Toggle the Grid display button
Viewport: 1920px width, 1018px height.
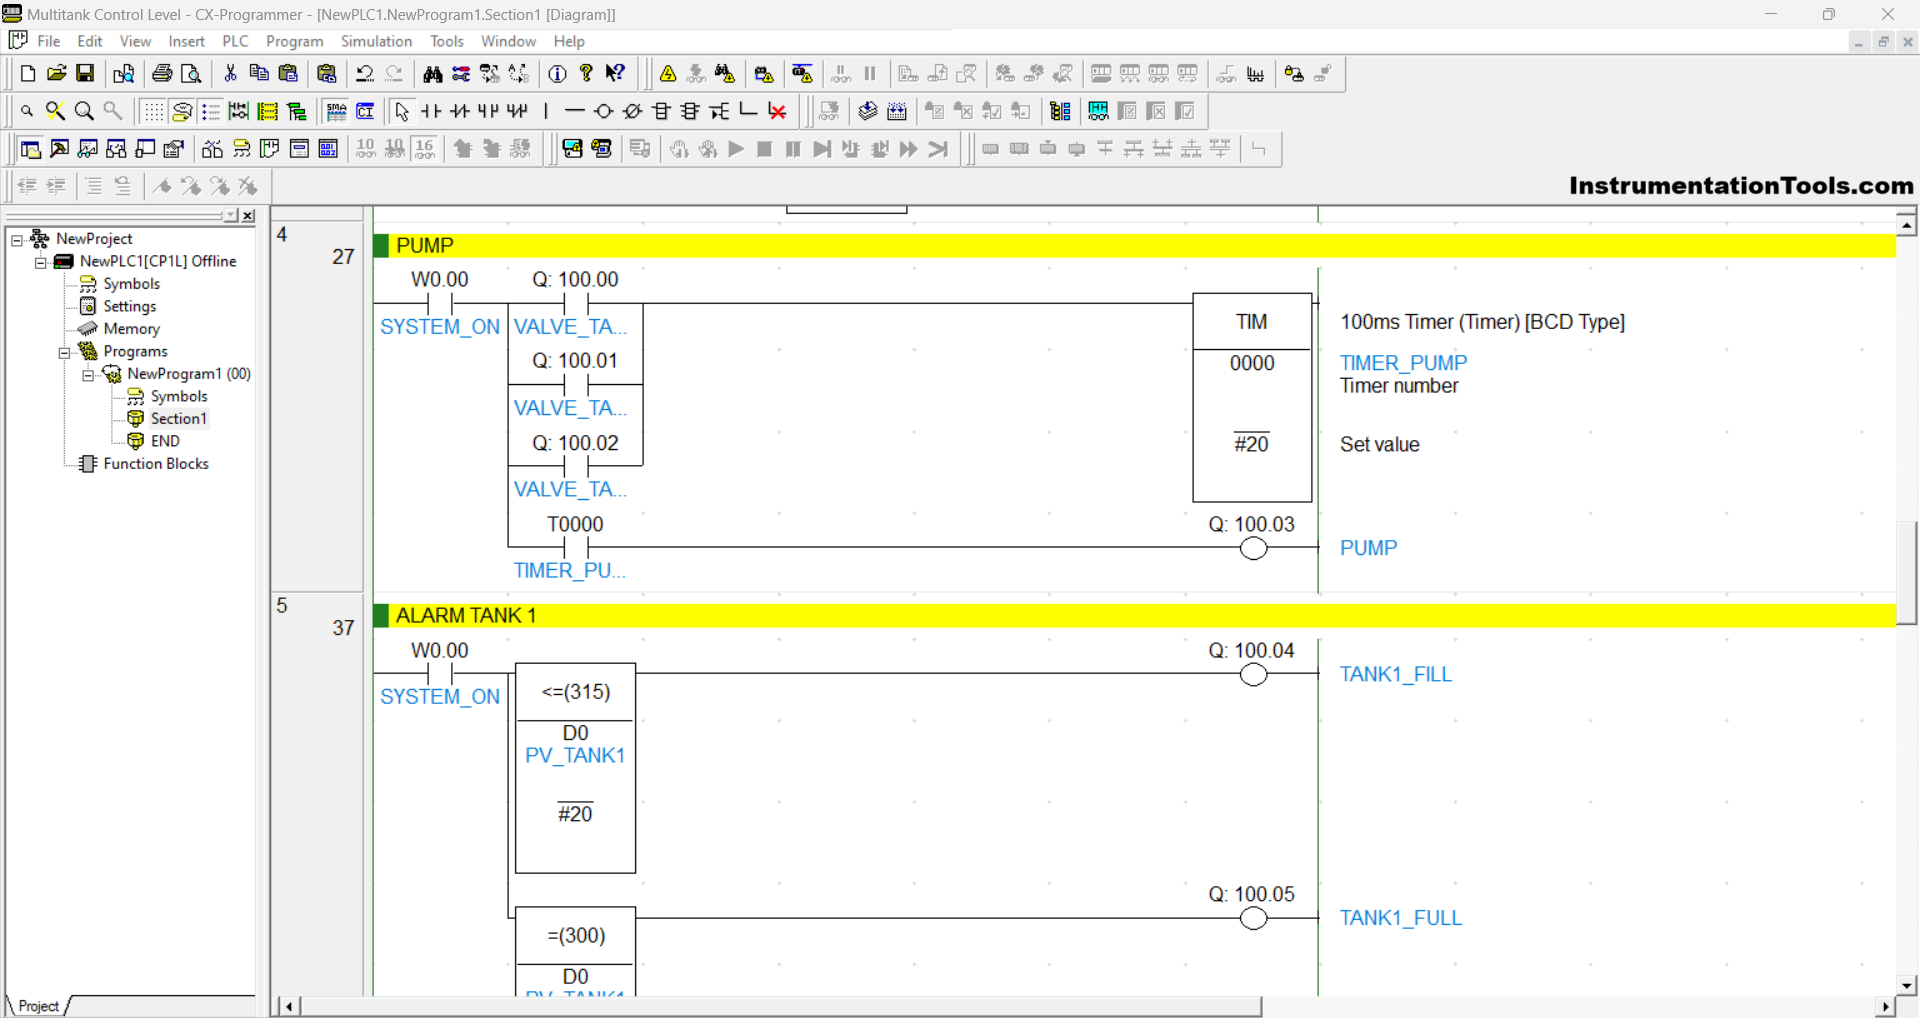pyautogui.click(x=153, y=111)
